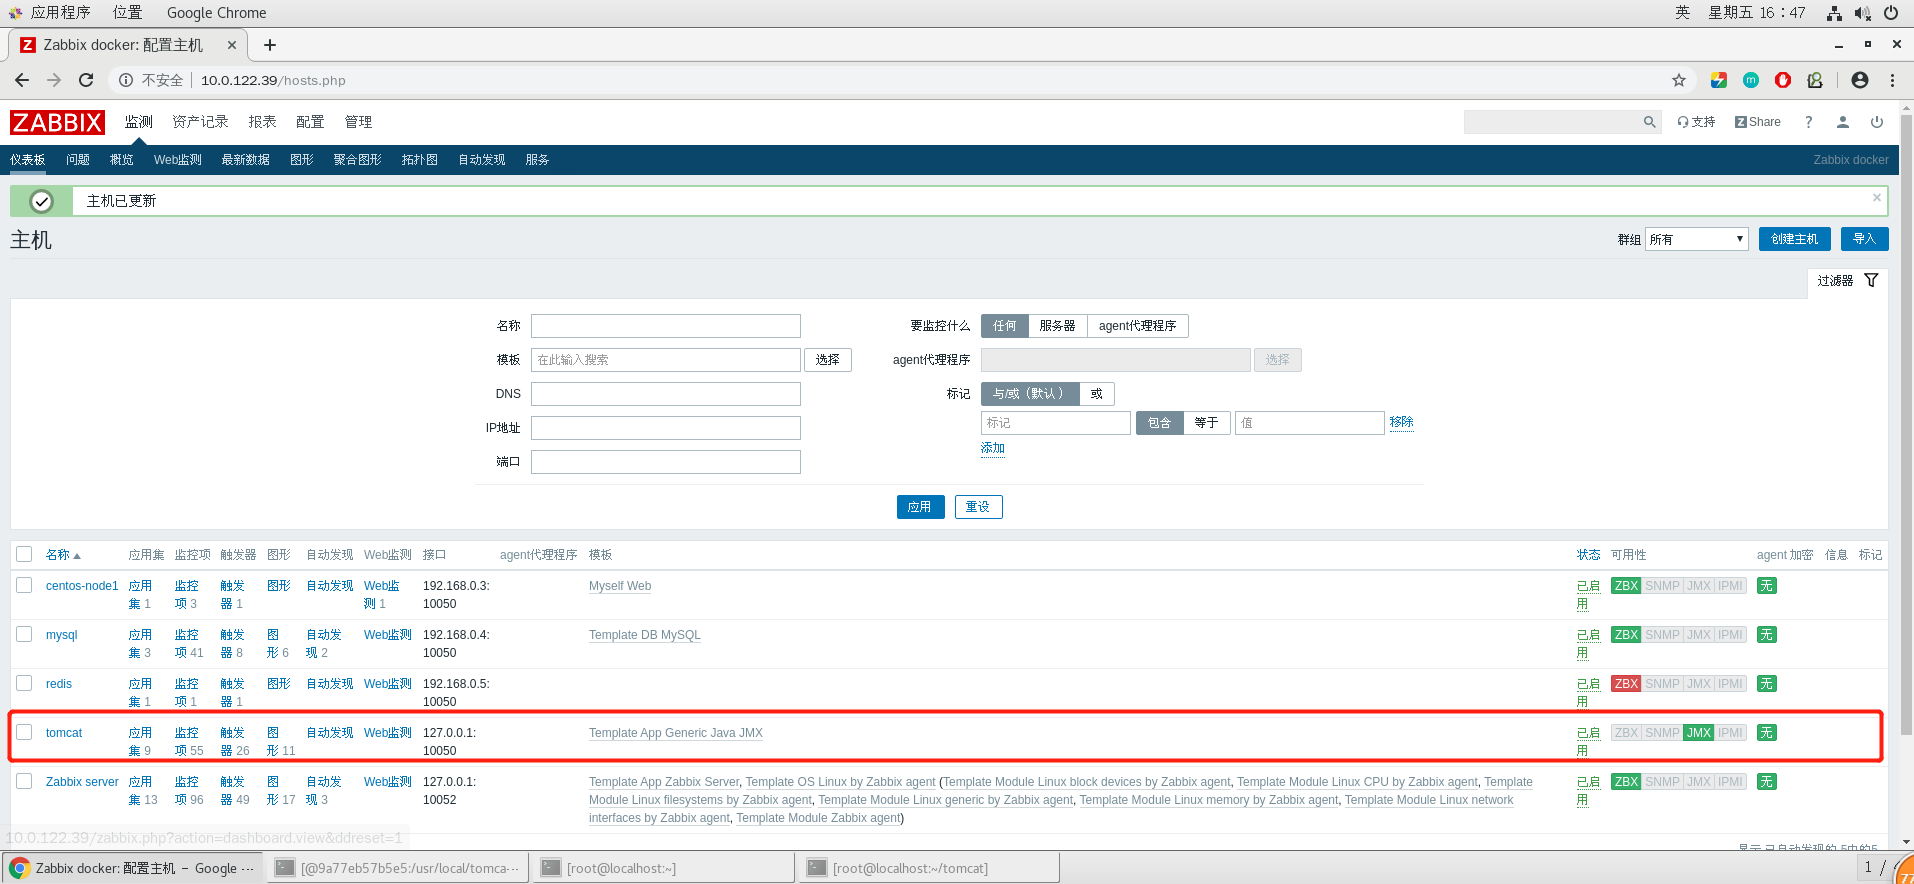
Task: Click the Zabbix global search box
Action: tap(1552, 122)
